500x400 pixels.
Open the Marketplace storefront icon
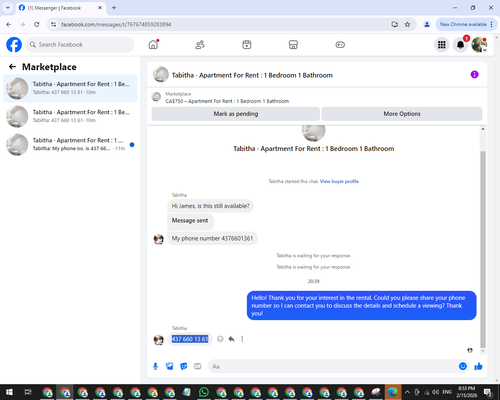(x=293, y=45)
